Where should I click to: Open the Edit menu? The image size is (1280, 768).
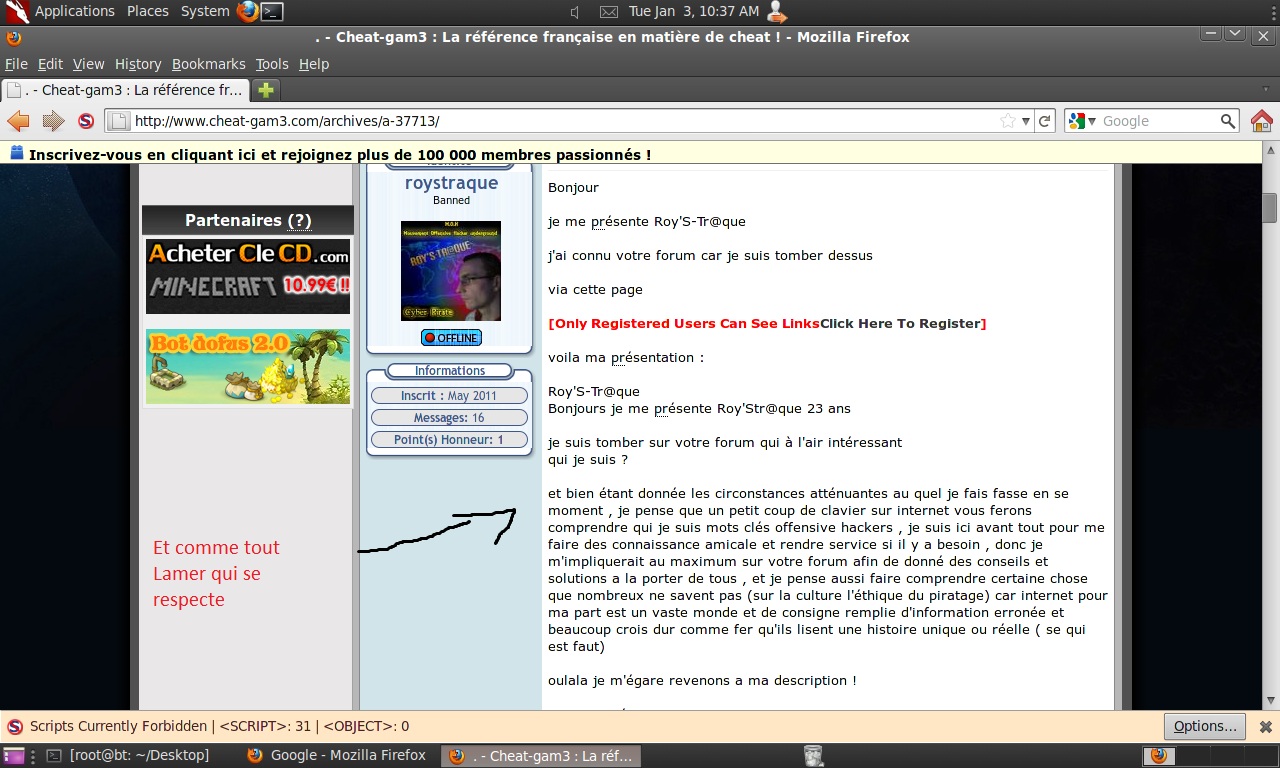point(50,64)
